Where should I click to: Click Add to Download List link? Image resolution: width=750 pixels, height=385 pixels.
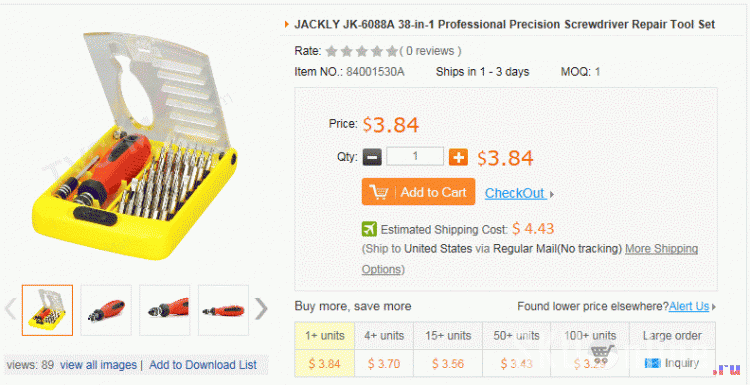pos(203,365)
